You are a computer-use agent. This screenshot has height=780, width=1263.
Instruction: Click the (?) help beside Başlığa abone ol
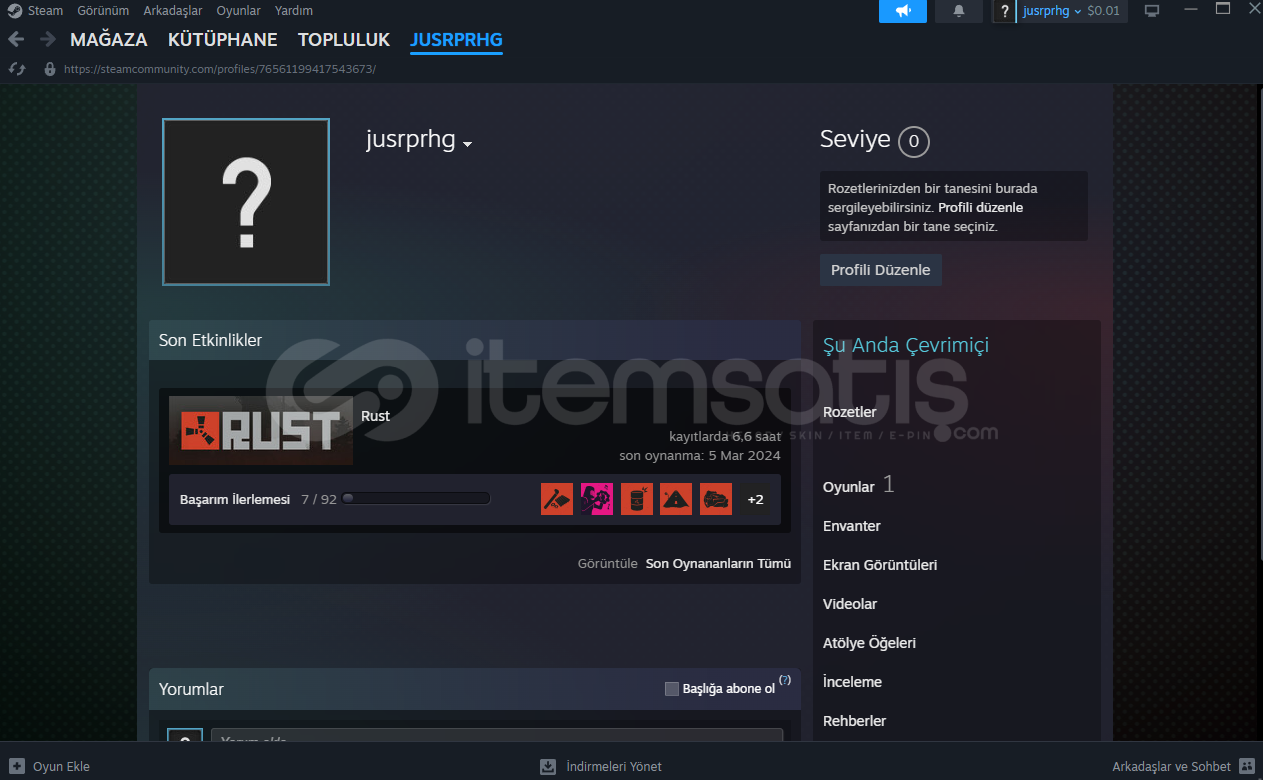(785, 680)
